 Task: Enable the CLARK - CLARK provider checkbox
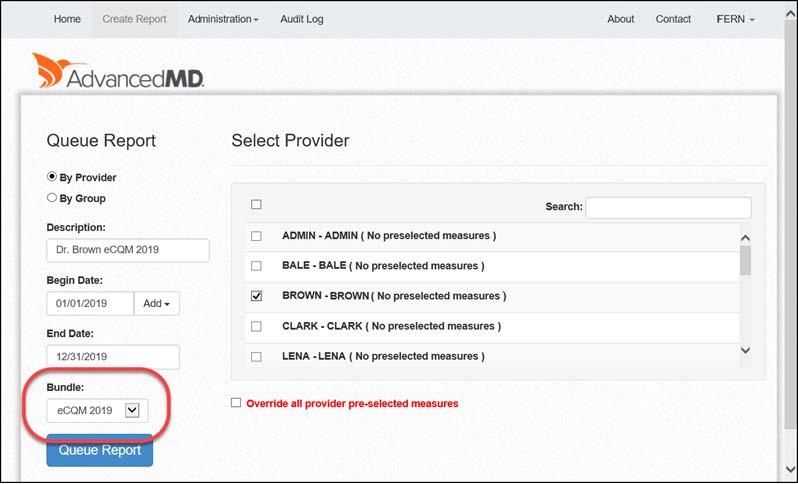[257, 326]
